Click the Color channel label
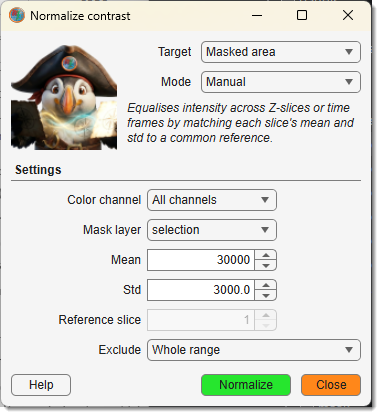 pos(104,200)
